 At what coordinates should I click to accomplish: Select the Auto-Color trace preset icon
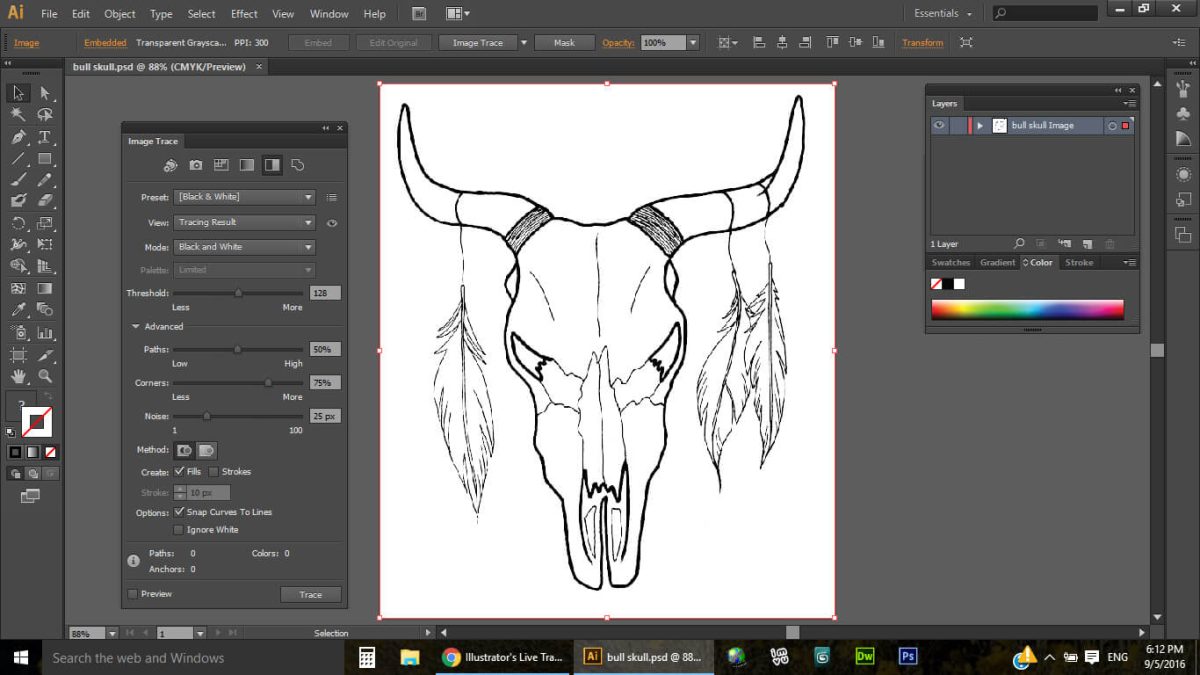click(170, 164)
